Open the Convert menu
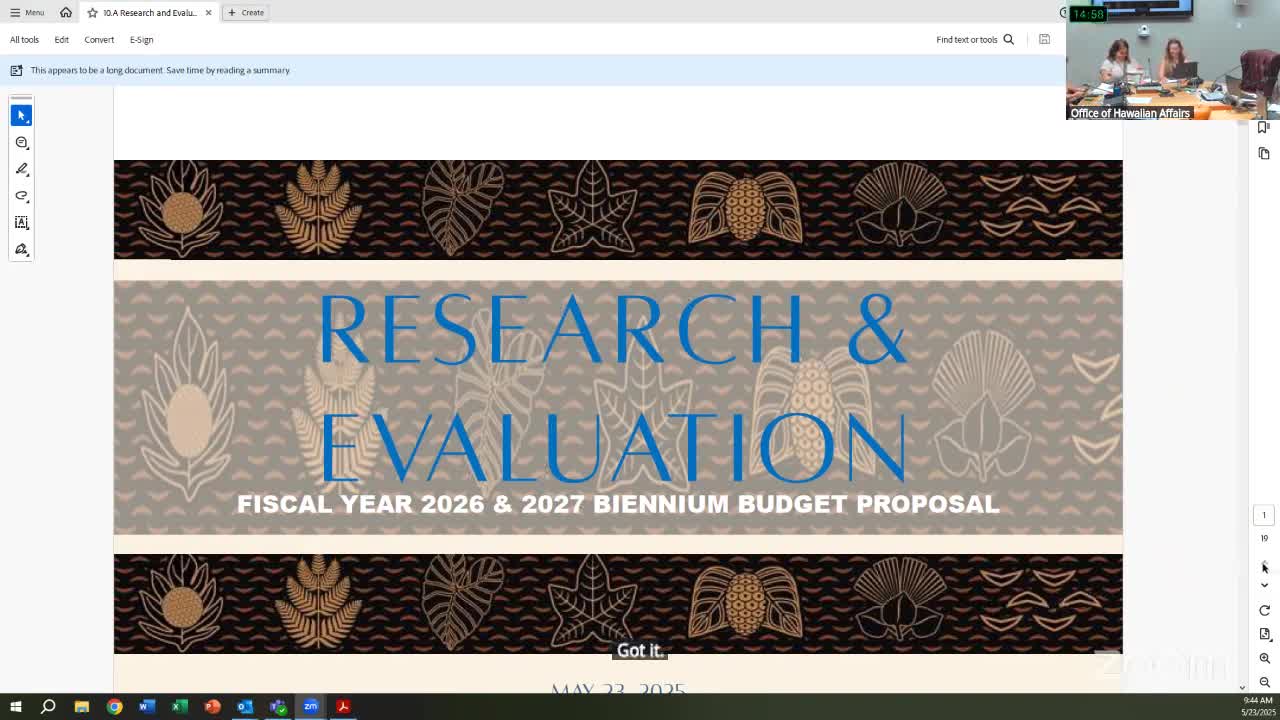The width and height of the screenshot is (1280, 720). [x=99, y=39]
